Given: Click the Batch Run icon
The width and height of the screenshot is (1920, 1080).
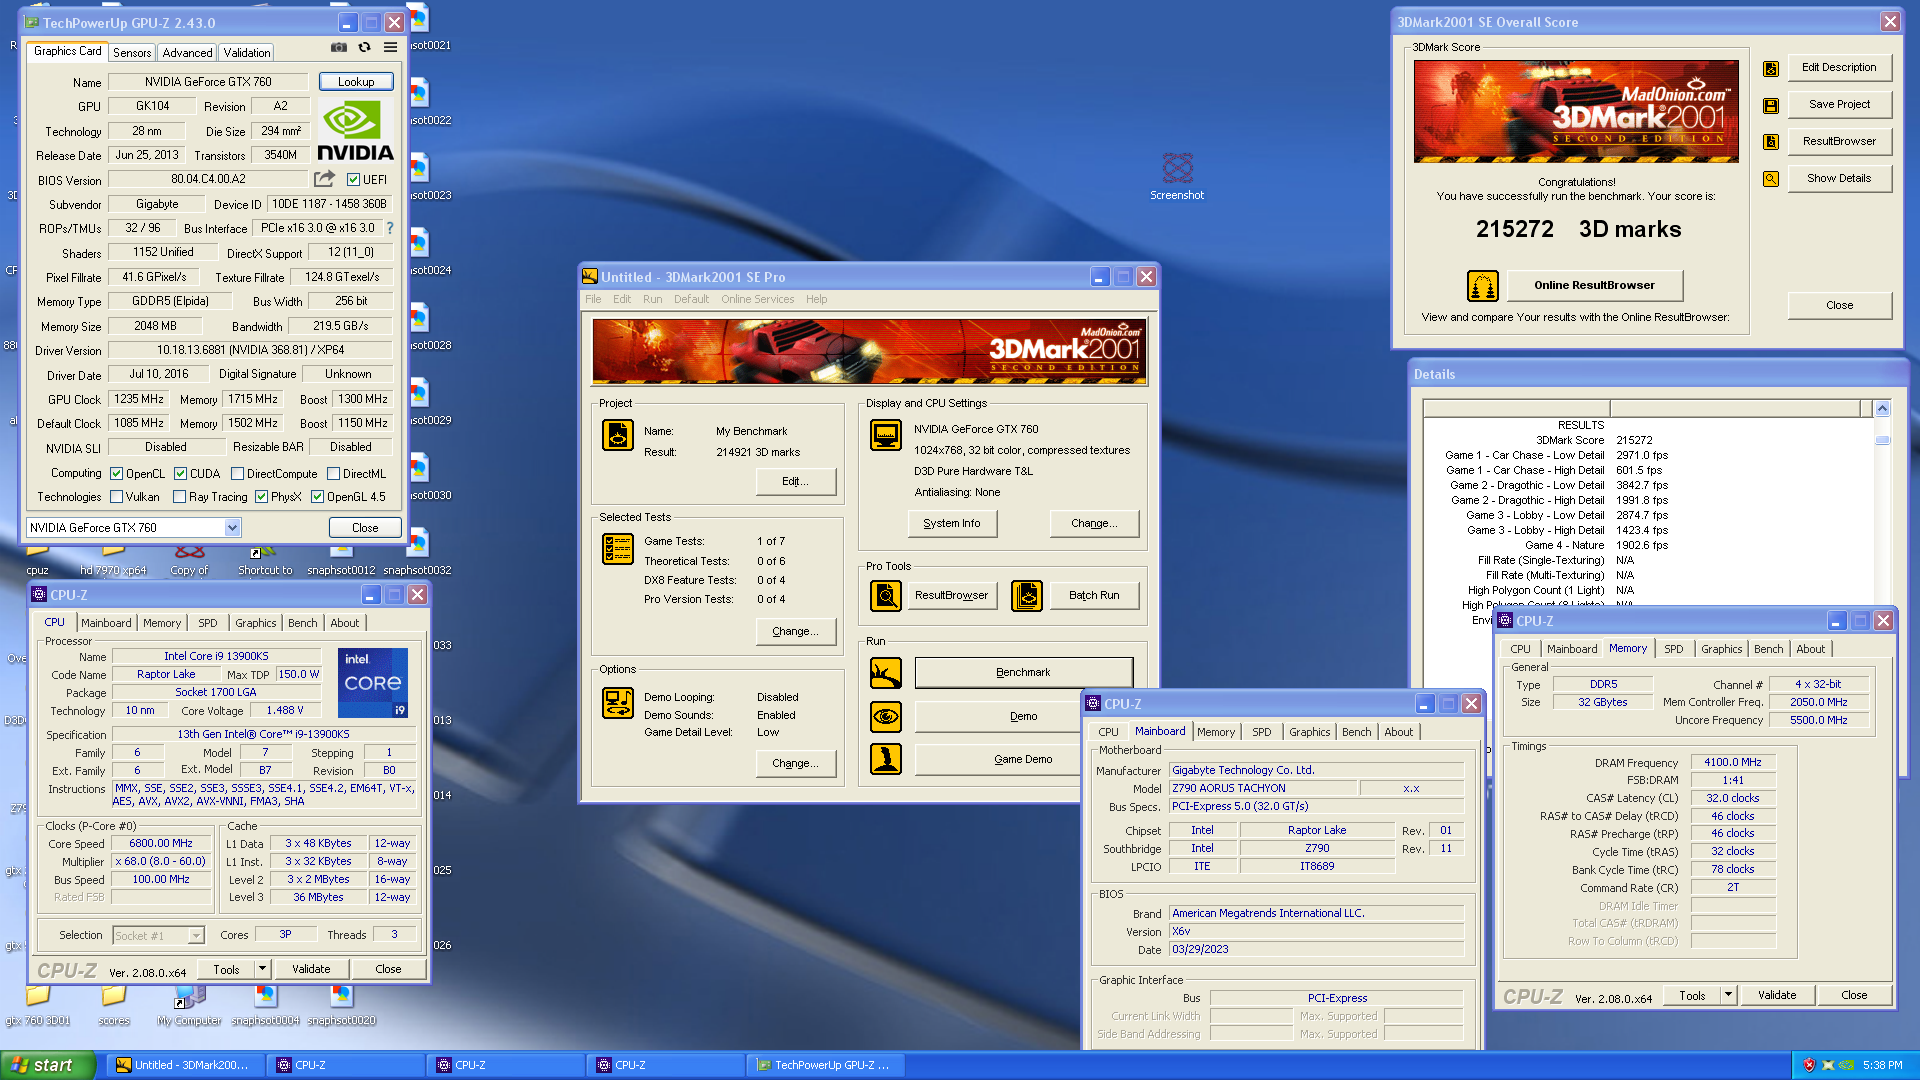Looking at the screenshot, I should (x=1027, y=595).
